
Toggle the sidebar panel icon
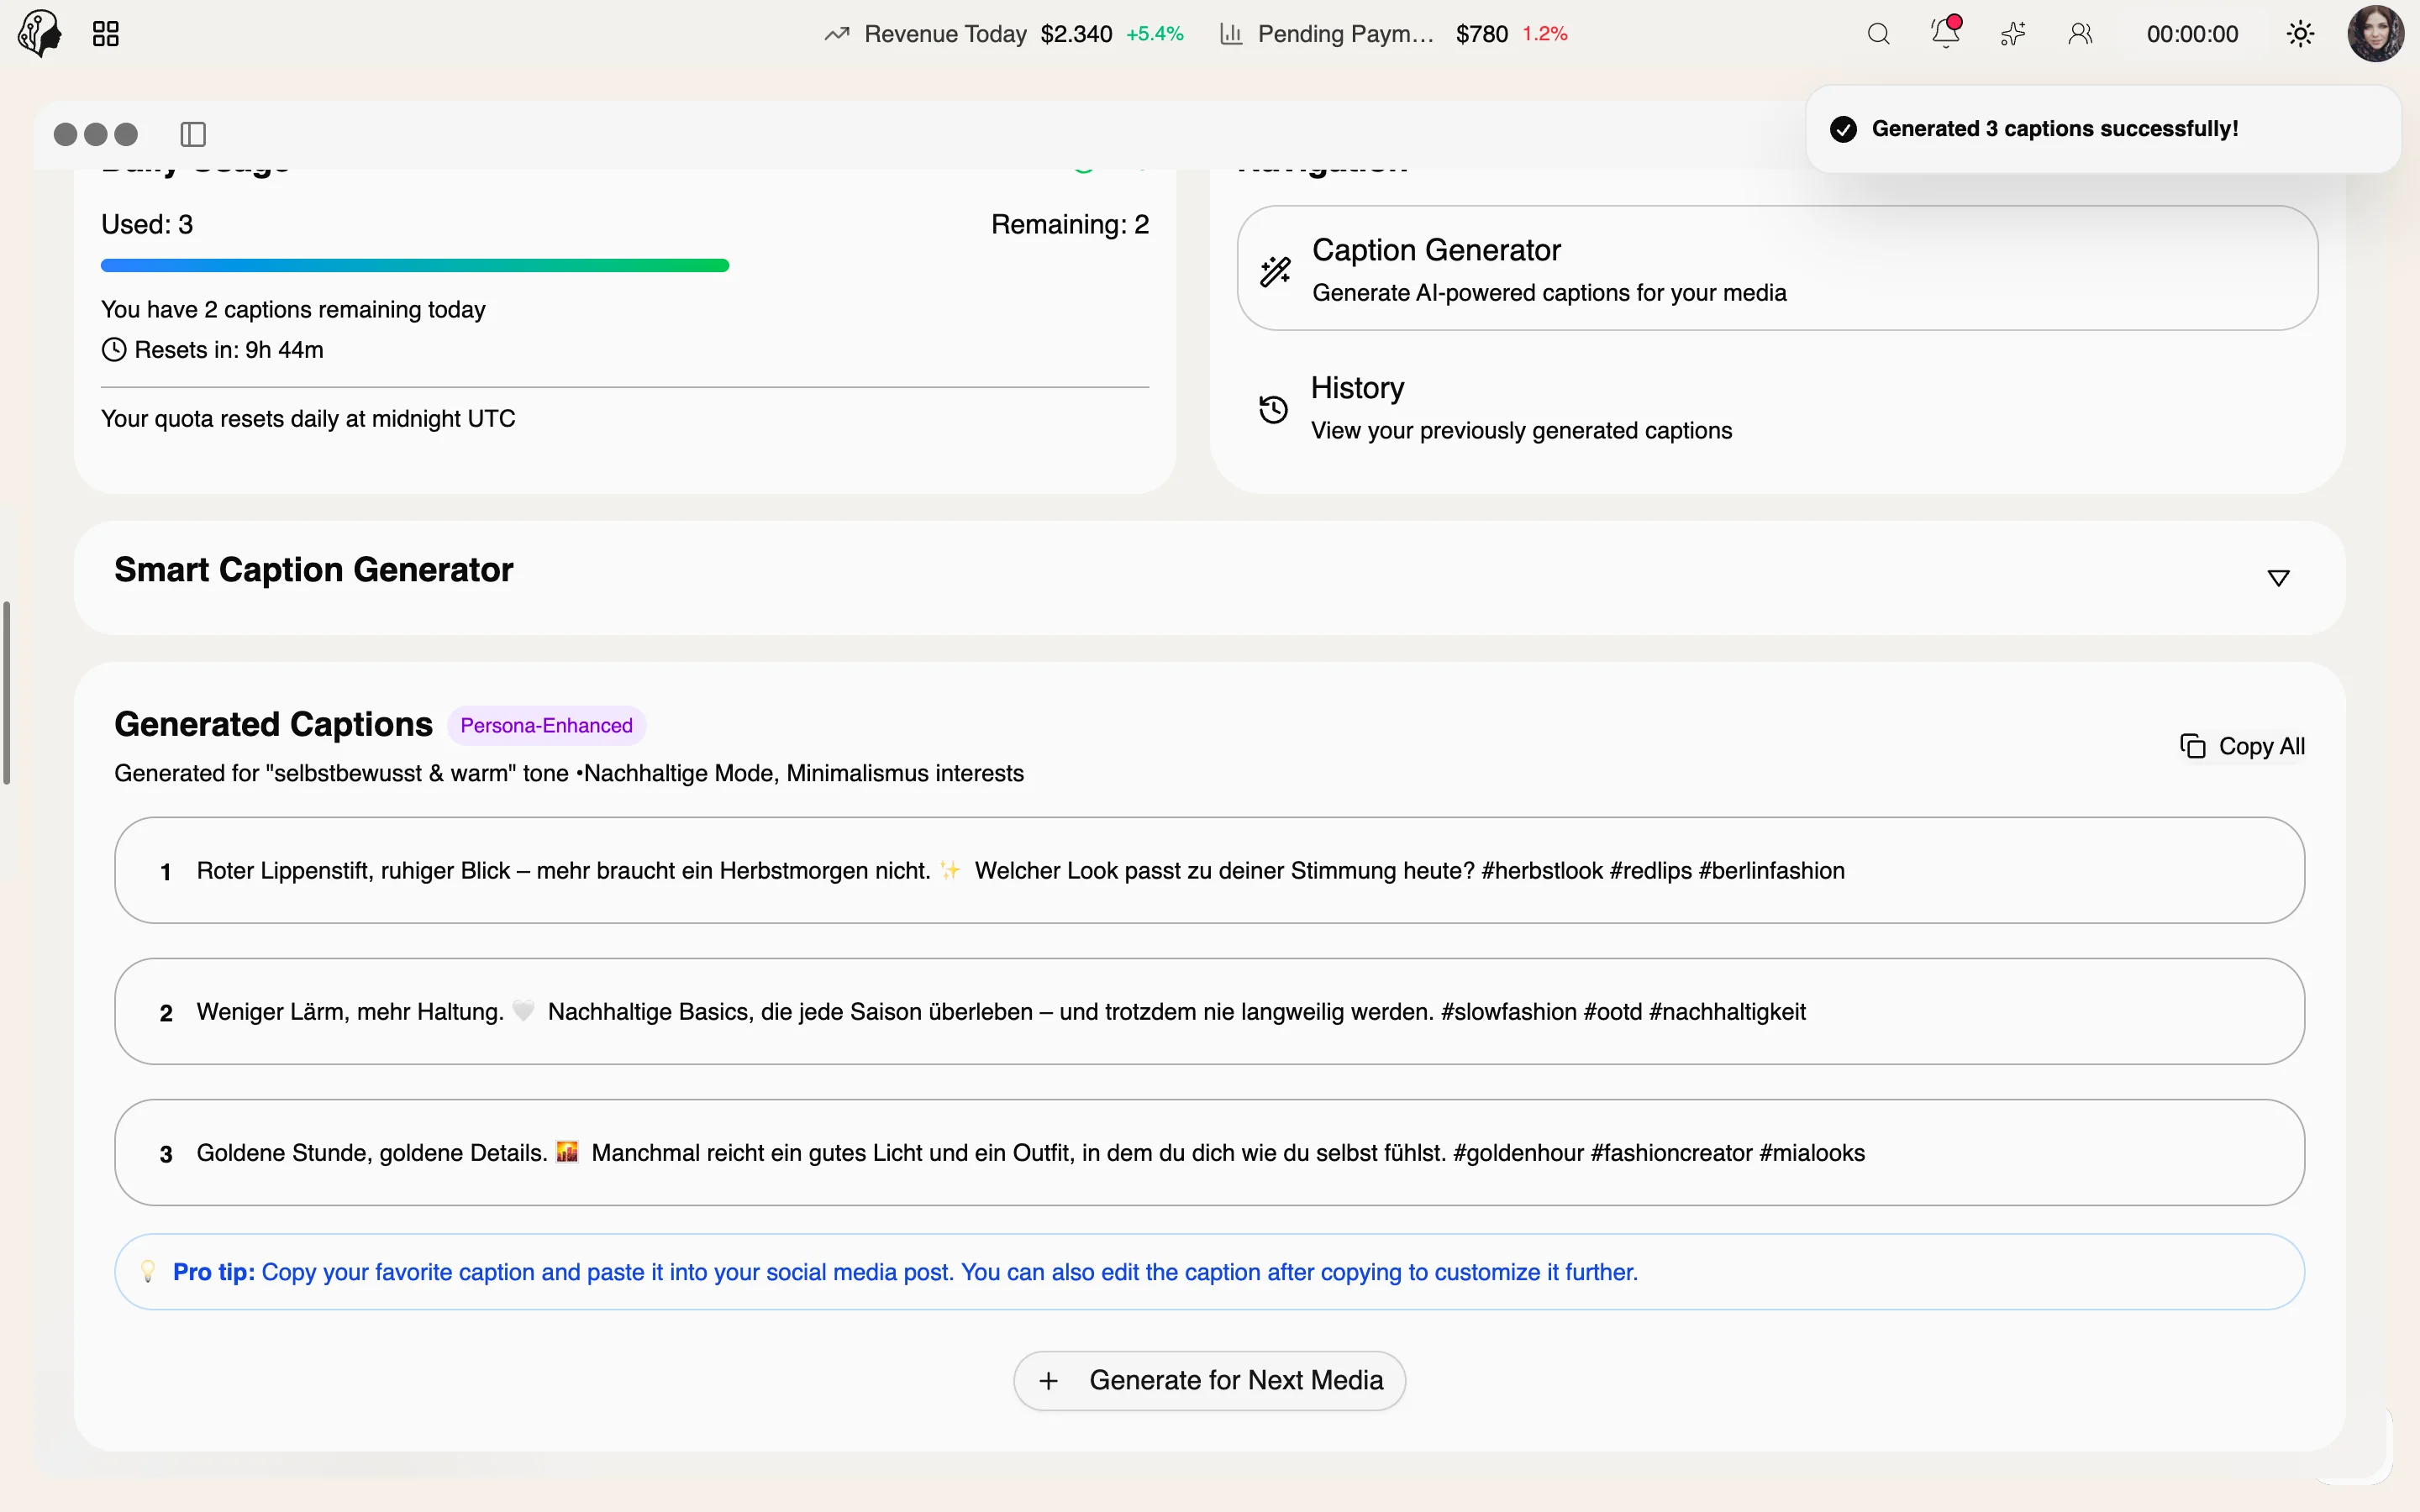click(193, 134)
